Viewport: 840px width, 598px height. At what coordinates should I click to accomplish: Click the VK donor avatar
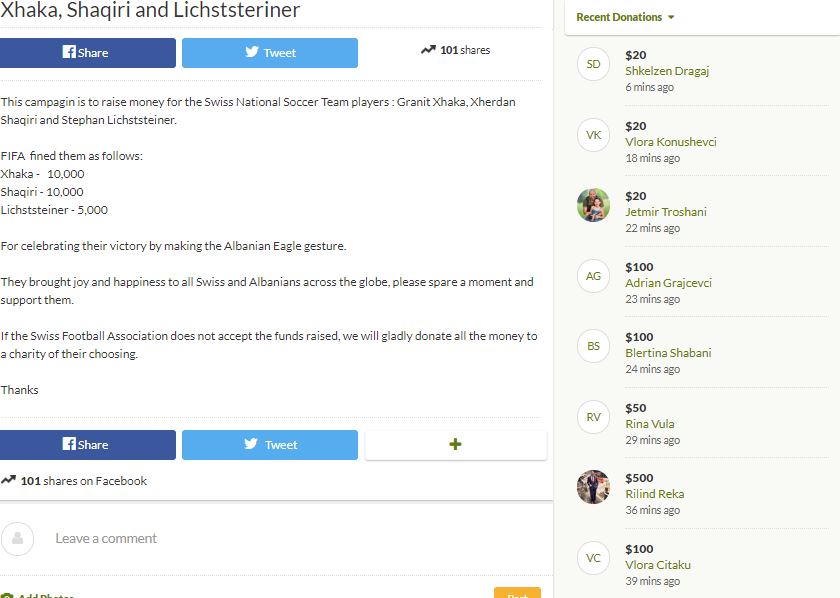[593, 135]
